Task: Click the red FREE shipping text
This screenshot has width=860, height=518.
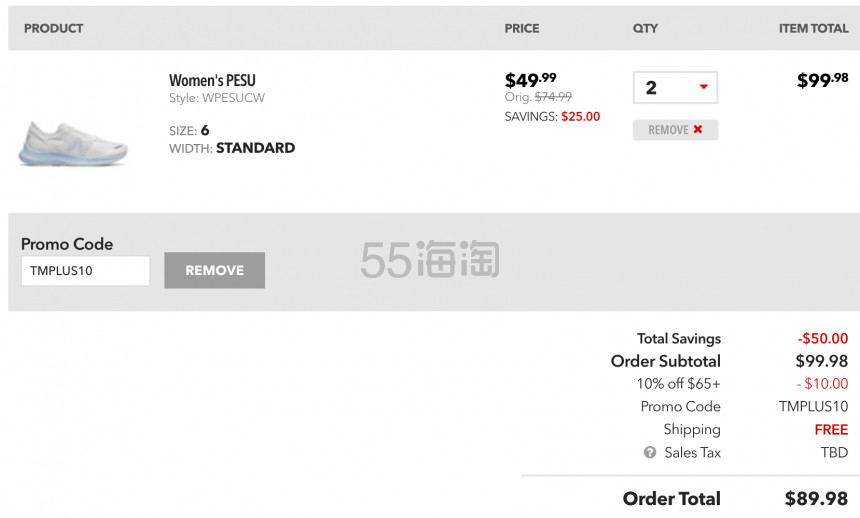Action: (x=831, y=430)
